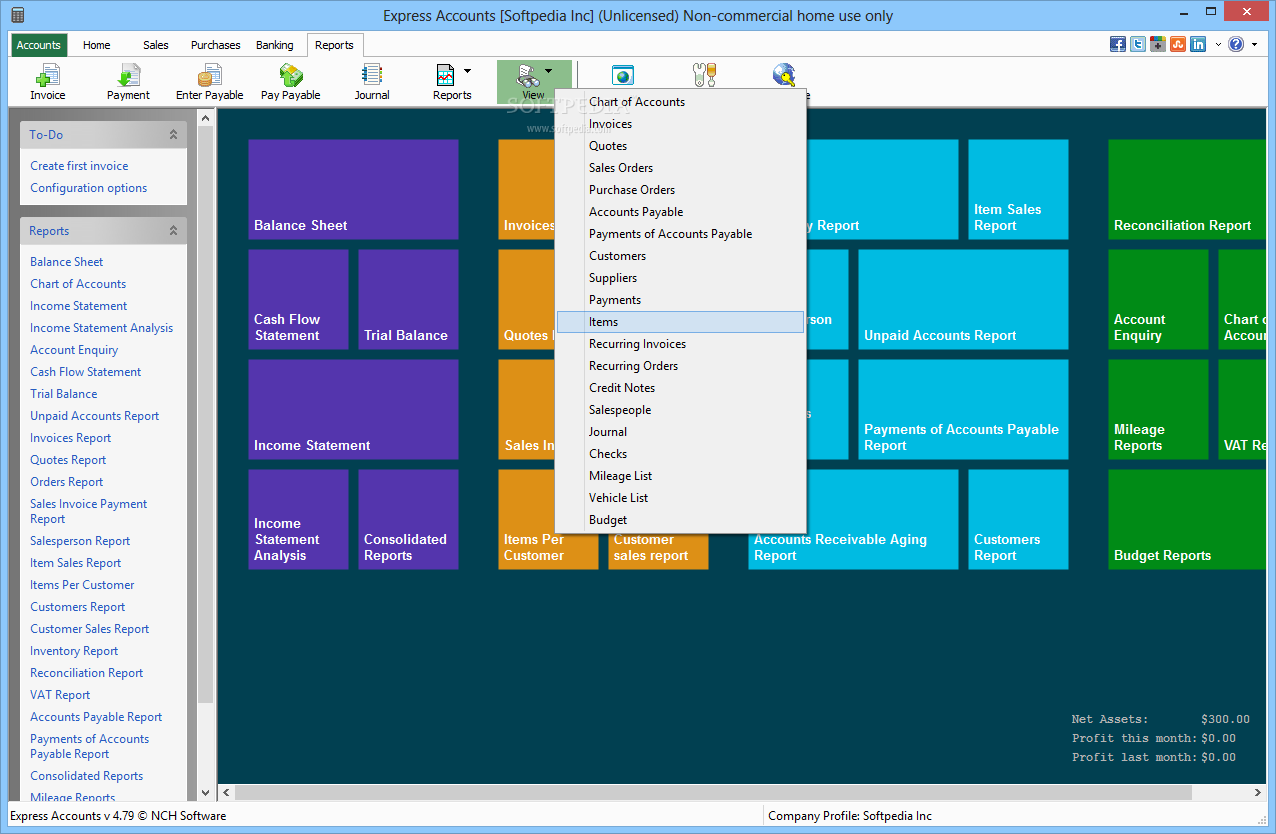Click the sidebar scroll down arrow
This screenshot has width=1276, height=834.
tap(205, 793)
